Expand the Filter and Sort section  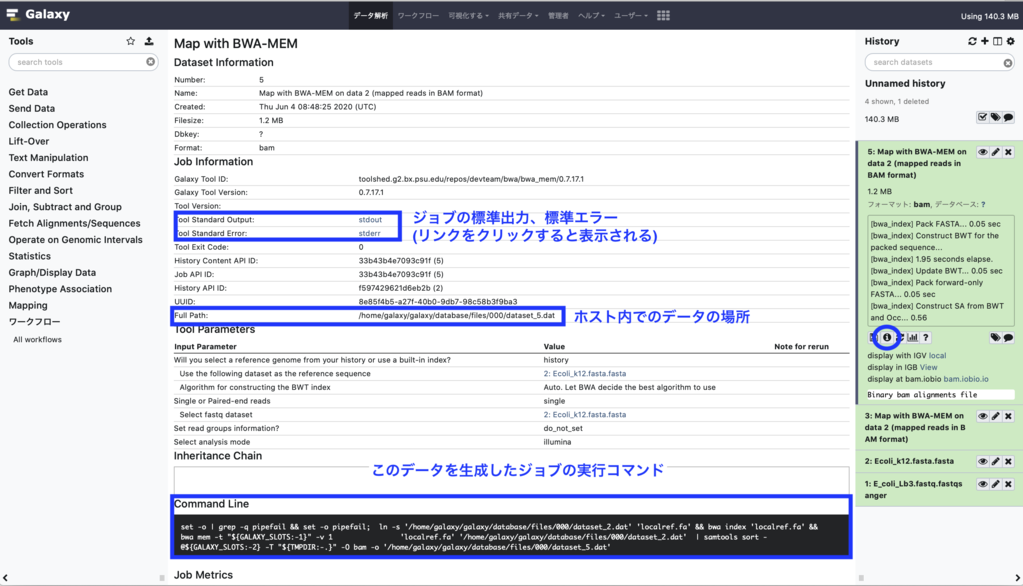pyautogui.click(x=40, y=190)
